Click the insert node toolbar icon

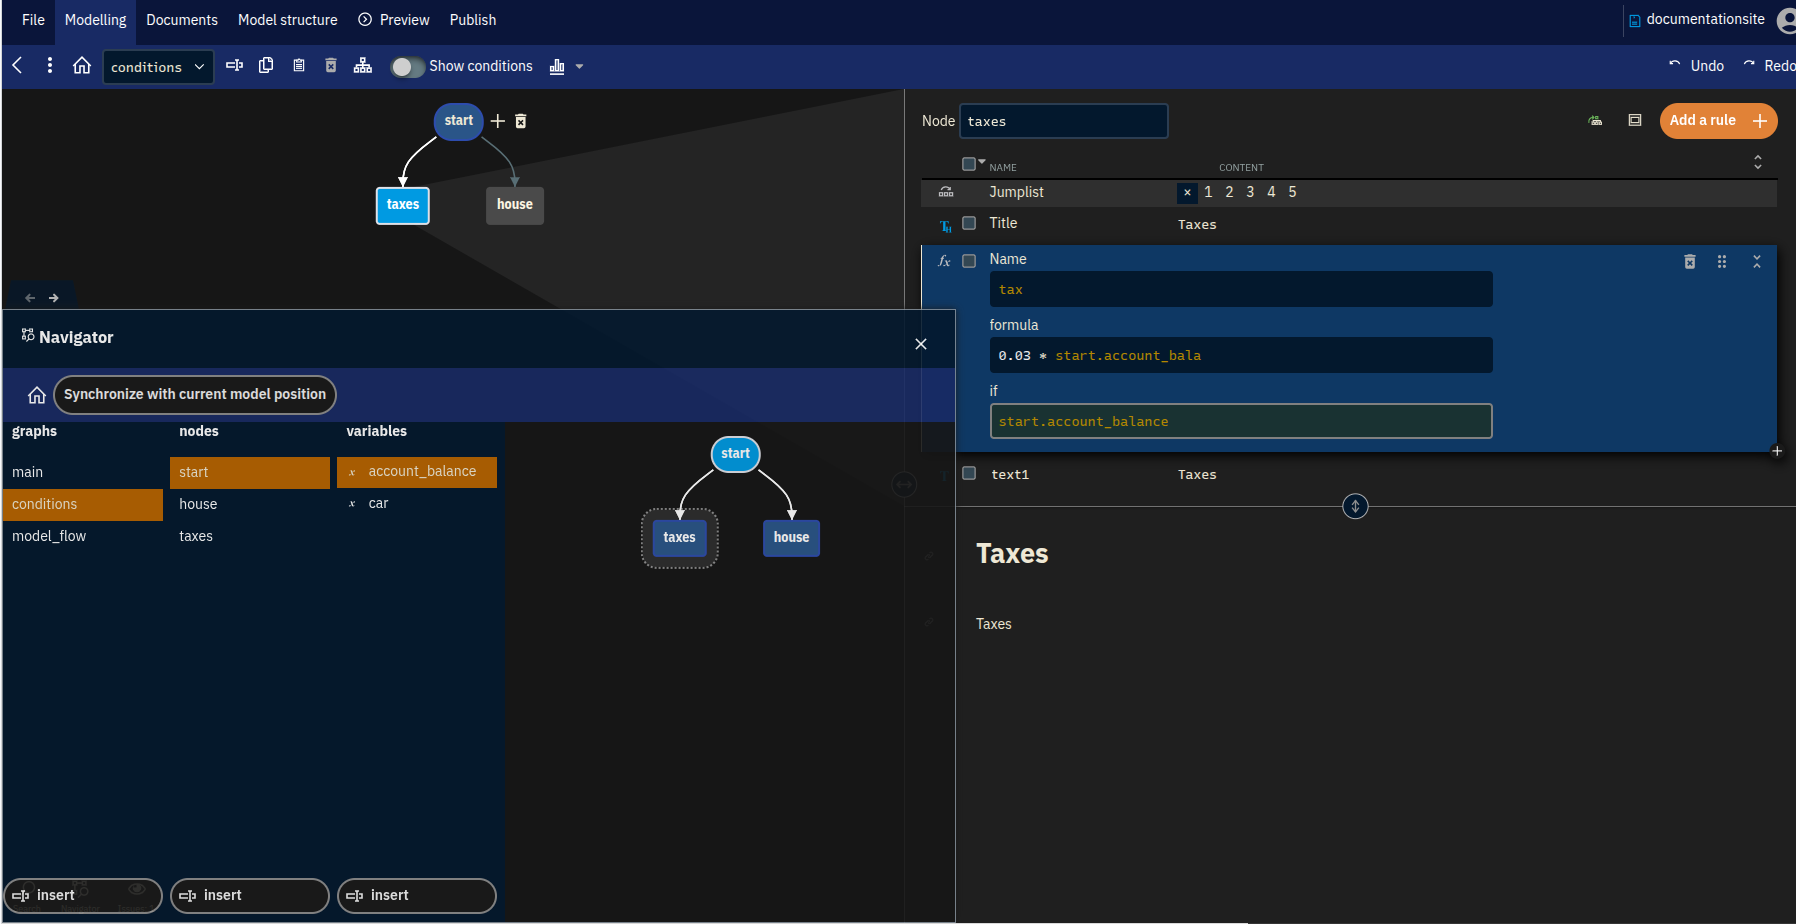pos(235,66)
